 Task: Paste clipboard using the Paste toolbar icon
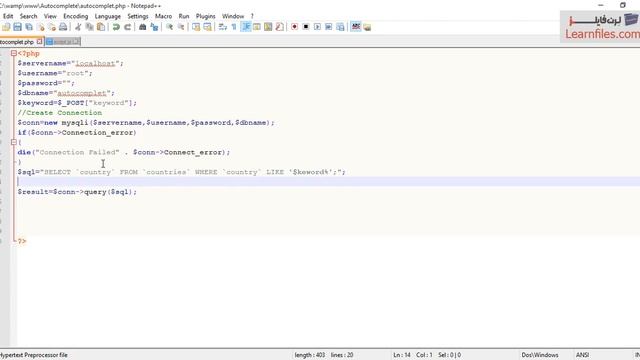coord(101,27)
